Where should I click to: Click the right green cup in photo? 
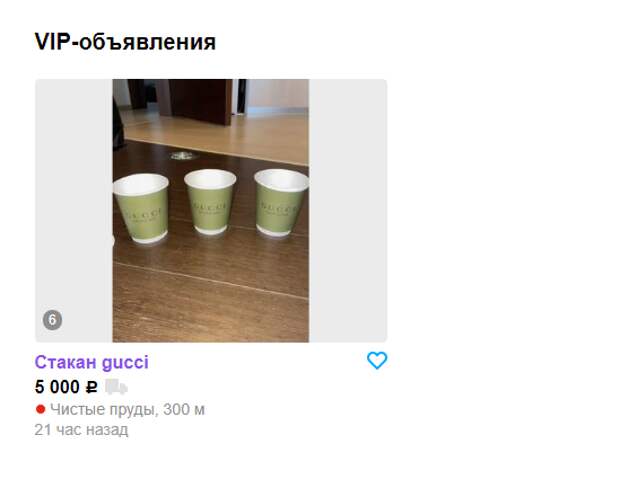(x=282, y=203)
